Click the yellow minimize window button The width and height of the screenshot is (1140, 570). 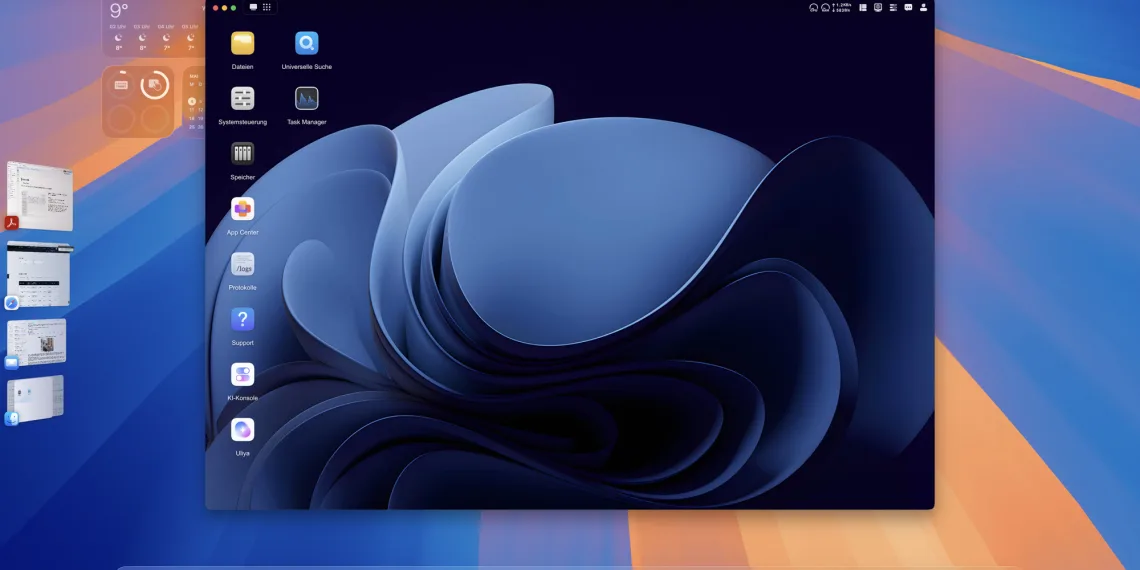[225, 7]
